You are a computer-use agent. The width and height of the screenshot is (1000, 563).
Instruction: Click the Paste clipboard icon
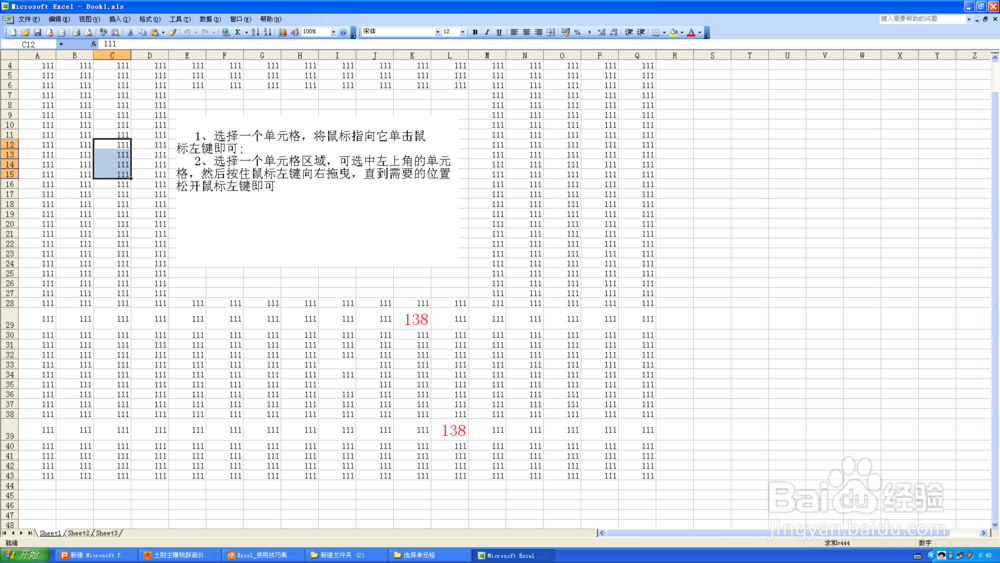(x=154, y=32)
